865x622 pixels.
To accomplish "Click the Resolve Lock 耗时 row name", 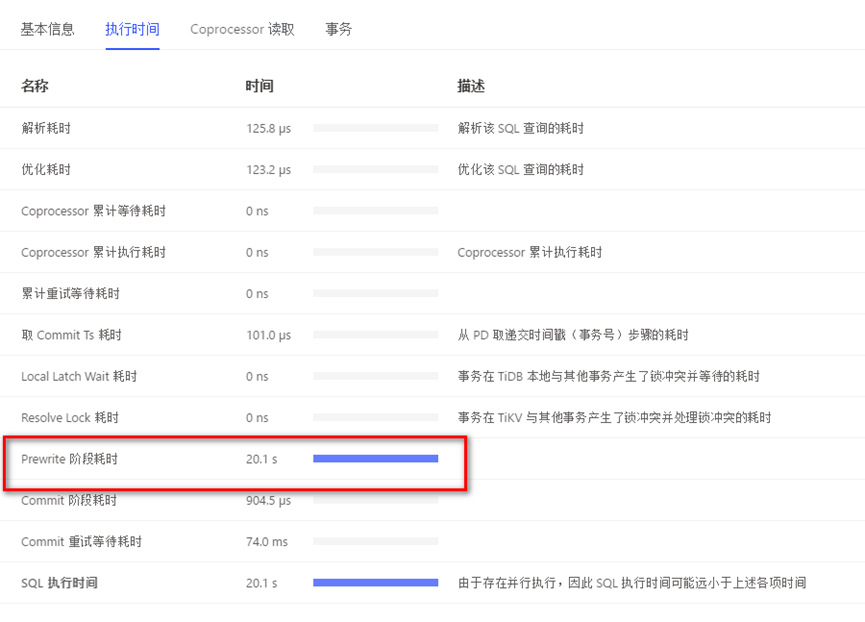I will click(x=69, y=417).
